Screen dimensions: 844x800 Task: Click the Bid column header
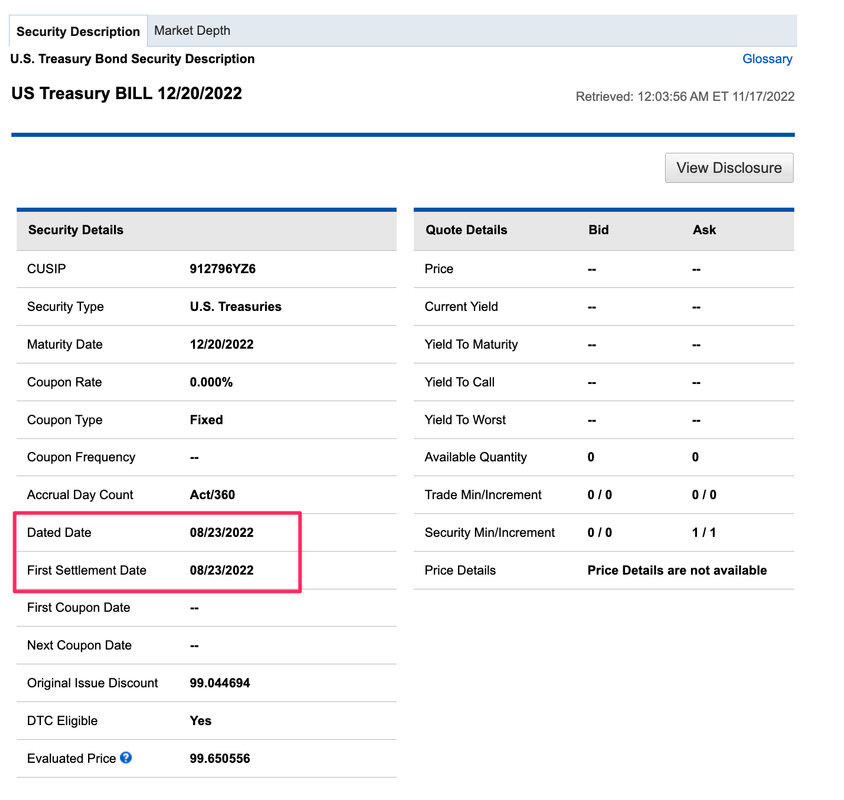[x=598, y=230]
